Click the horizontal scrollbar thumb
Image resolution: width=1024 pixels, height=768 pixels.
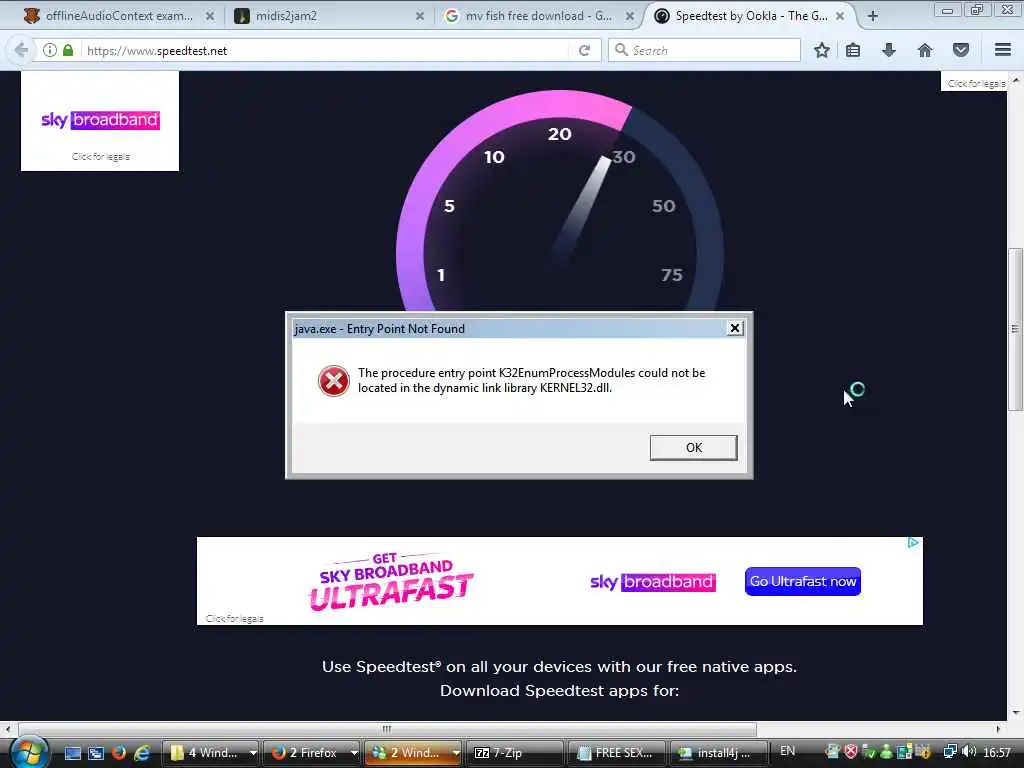[387, 729]
